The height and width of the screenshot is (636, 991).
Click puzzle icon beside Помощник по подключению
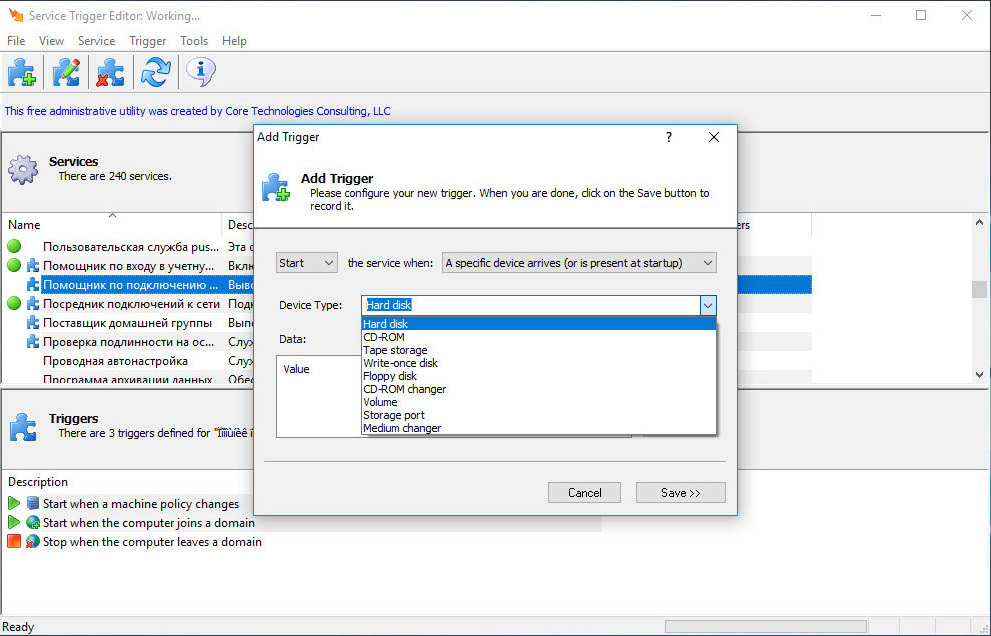pos(33,284)
